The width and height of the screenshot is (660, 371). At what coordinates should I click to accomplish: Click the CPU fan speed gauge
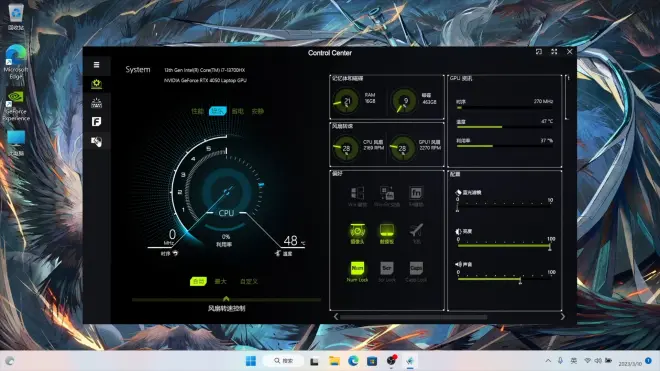coord(346,148)
